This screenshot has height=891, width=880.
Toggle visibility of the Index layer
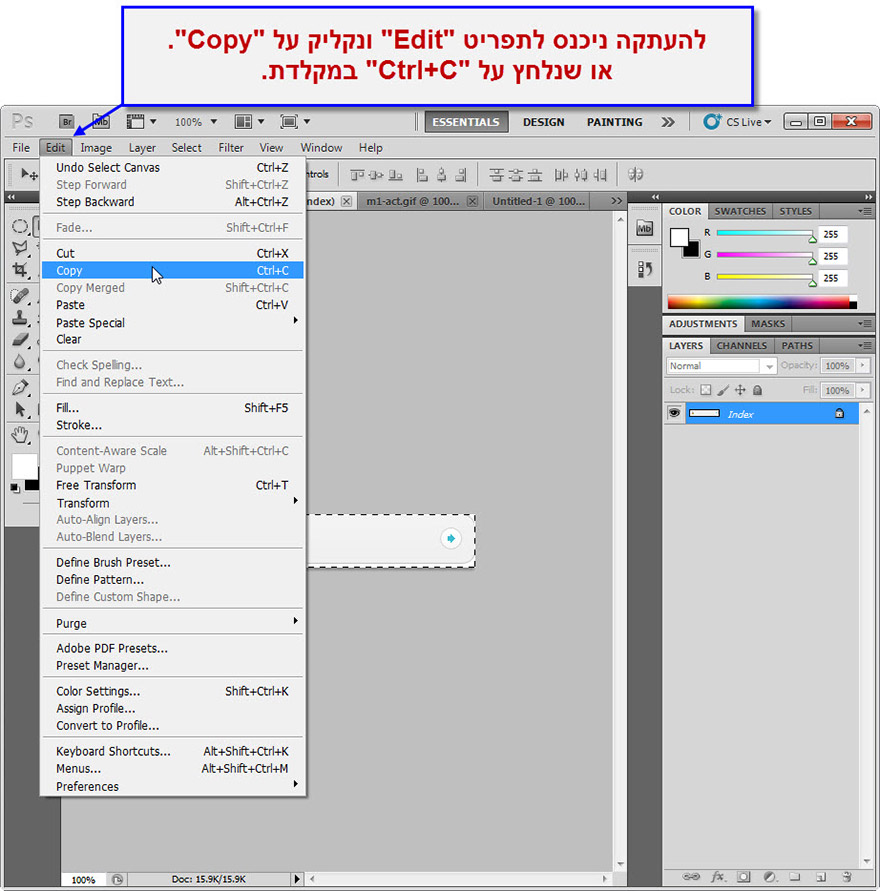(674, 413)
